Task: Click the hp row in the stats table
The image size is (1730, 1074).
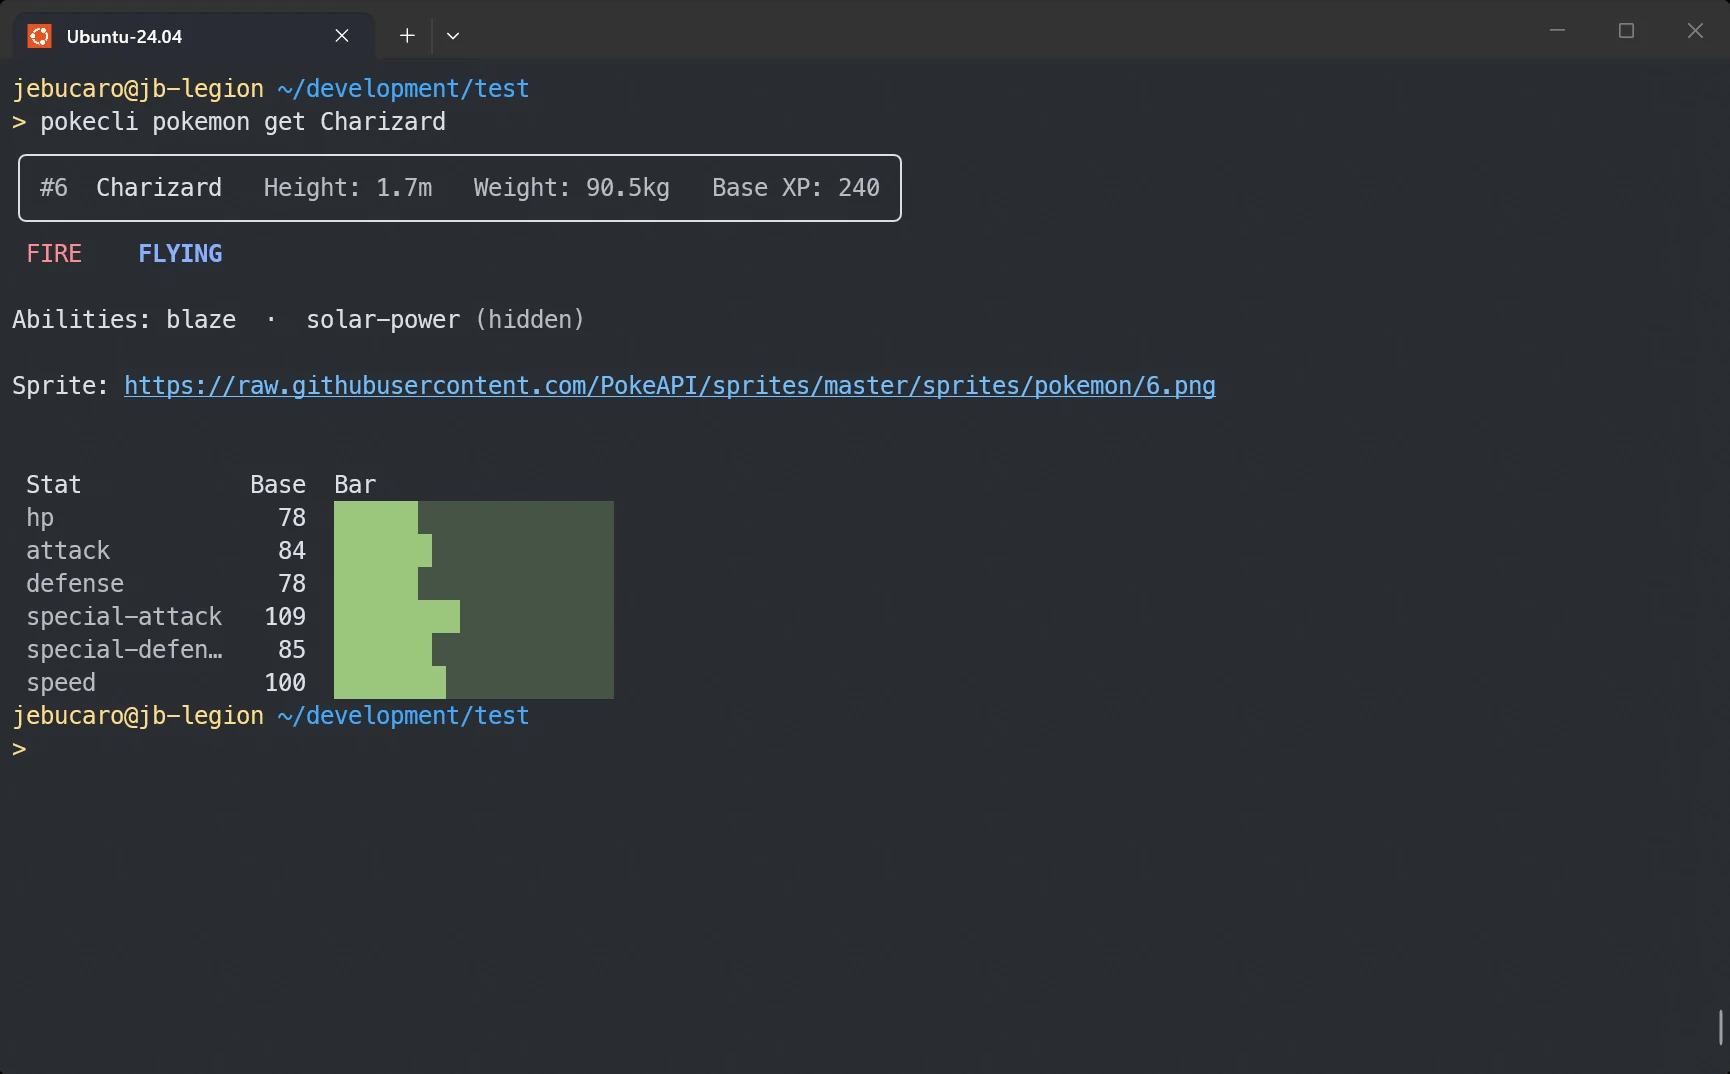Action: [x=40, y=517]
